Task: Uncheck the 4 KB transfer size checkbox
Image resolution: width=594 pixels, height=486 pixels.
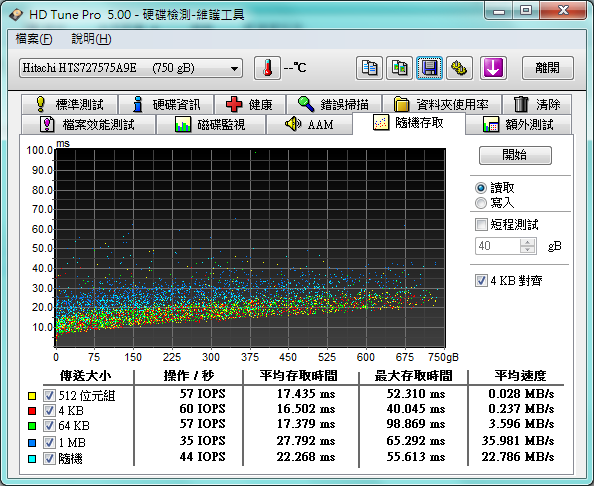Action: [x=49, y=411]
